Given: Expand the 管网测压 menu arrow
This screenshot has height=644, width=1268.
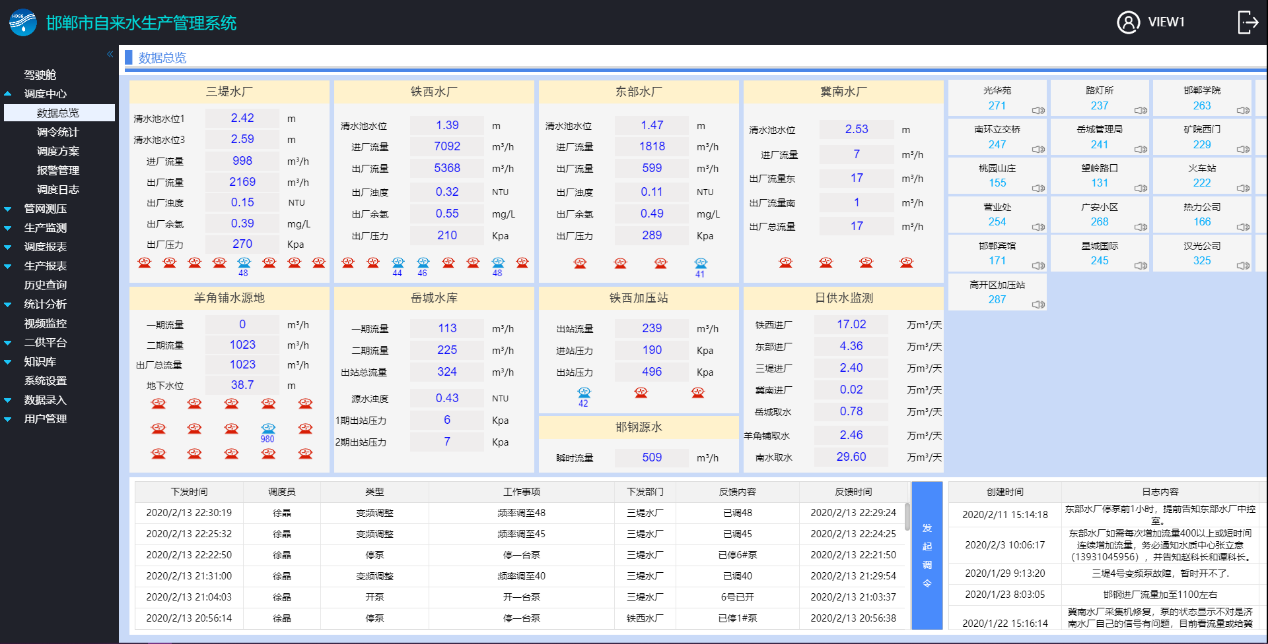Looking at the screenshot, I should pyautogui.click(x=8, y=209).
